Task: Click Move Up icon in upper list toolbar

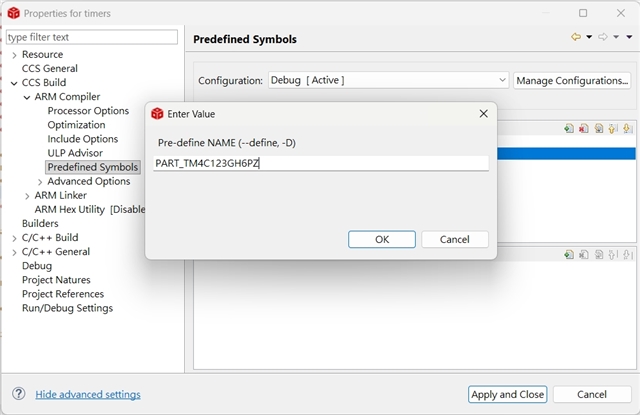Action: click(612, 128)
